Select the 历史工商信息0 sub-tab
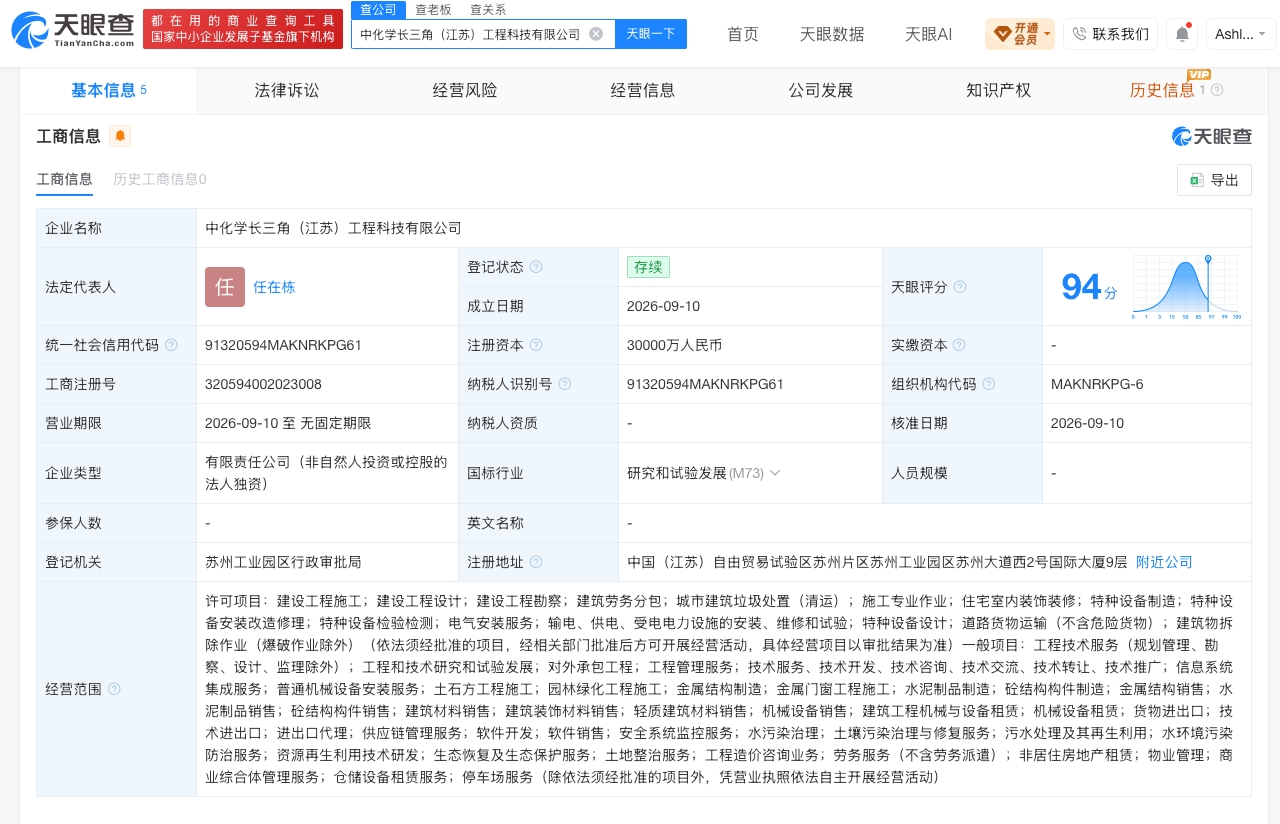This screenshot has height=824, width=1280. pyautogui.click(x=160, y=180)
